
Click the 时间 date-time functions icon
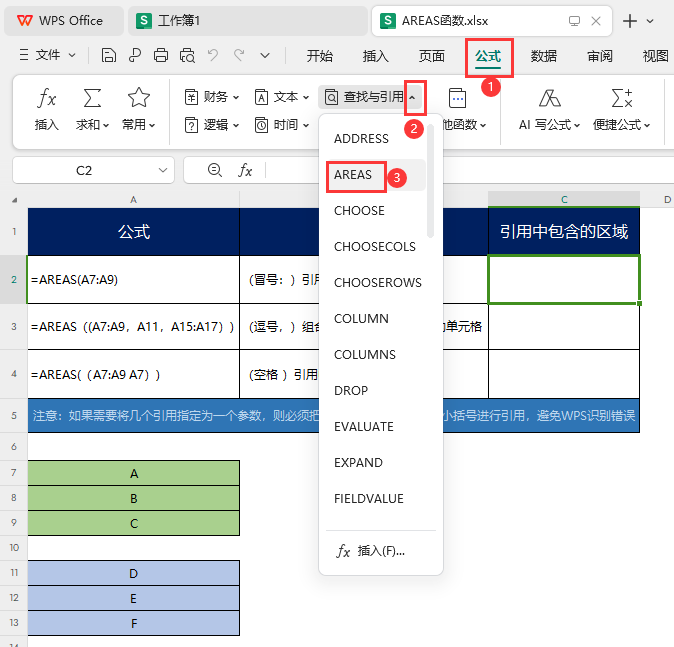(261, 125)
